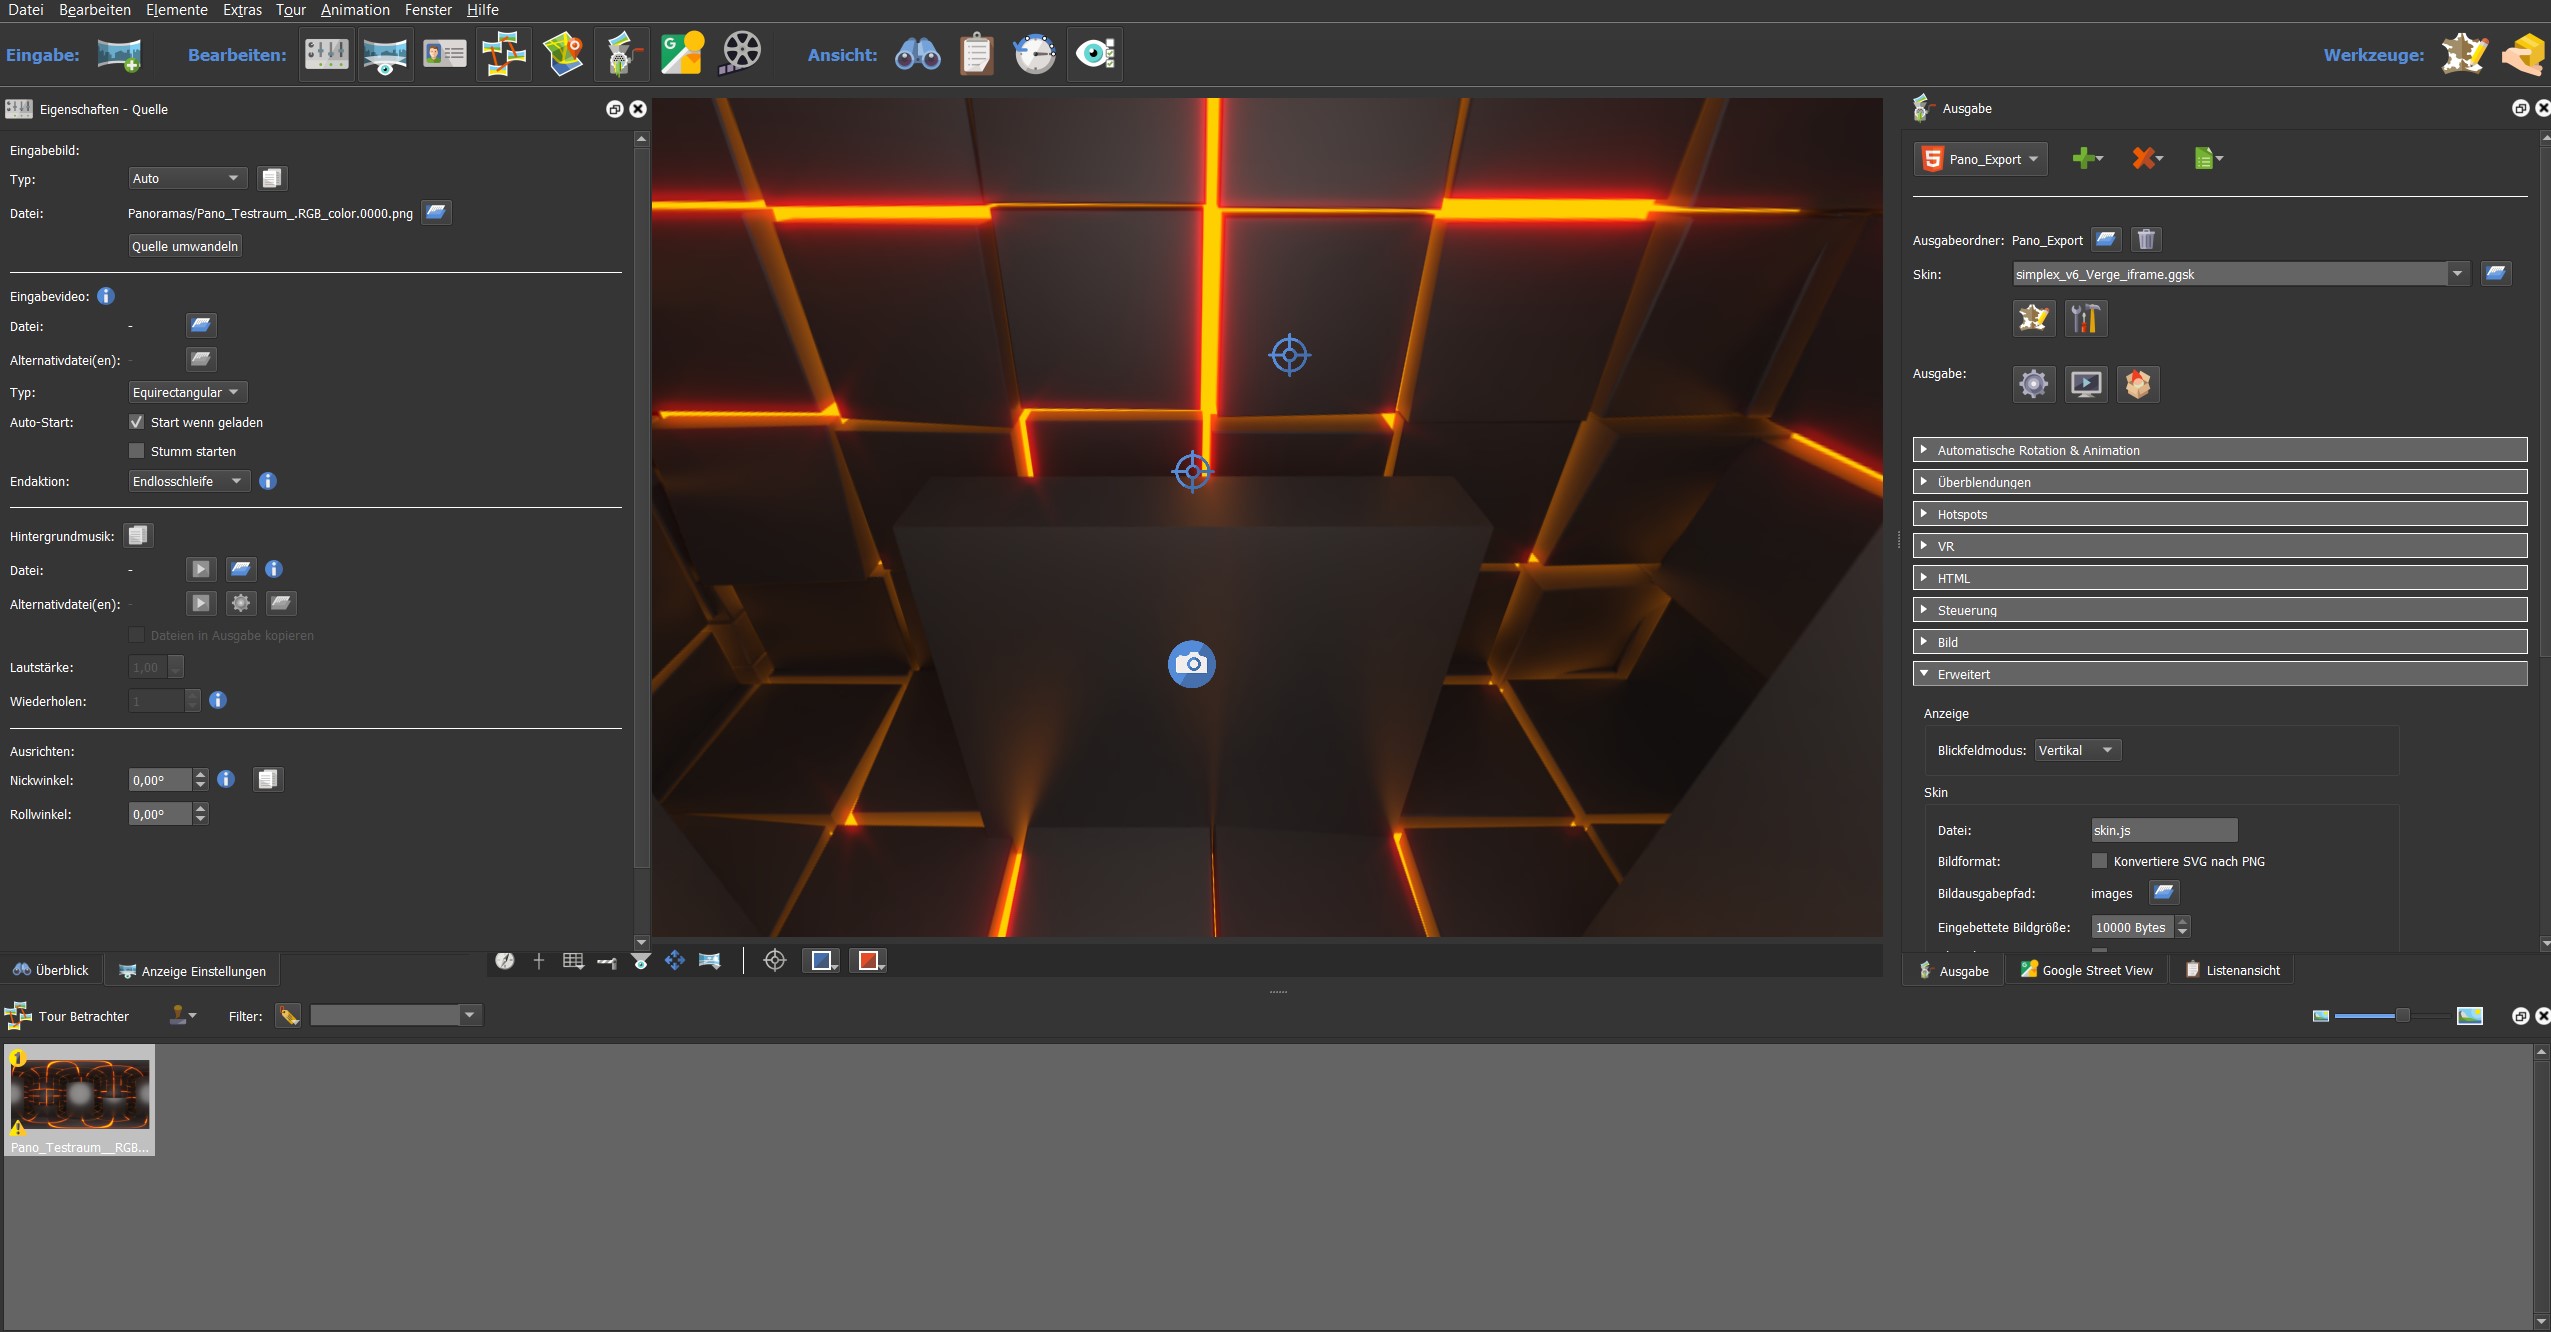The image size is (2551, 1332).
Task: Toggle grid overlay in viewer toolbar
Action: point(573,961)
